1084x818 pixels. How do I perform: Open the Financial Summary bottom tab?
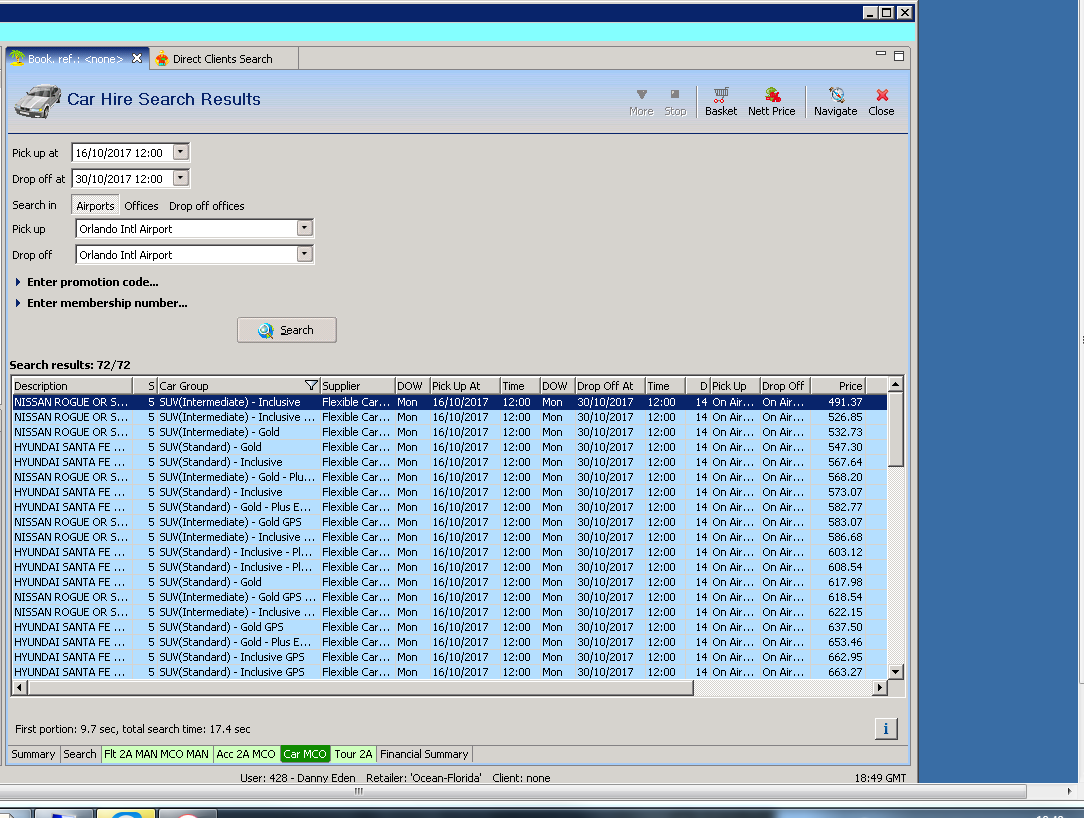pyautogui.click(x=423, y=754)
